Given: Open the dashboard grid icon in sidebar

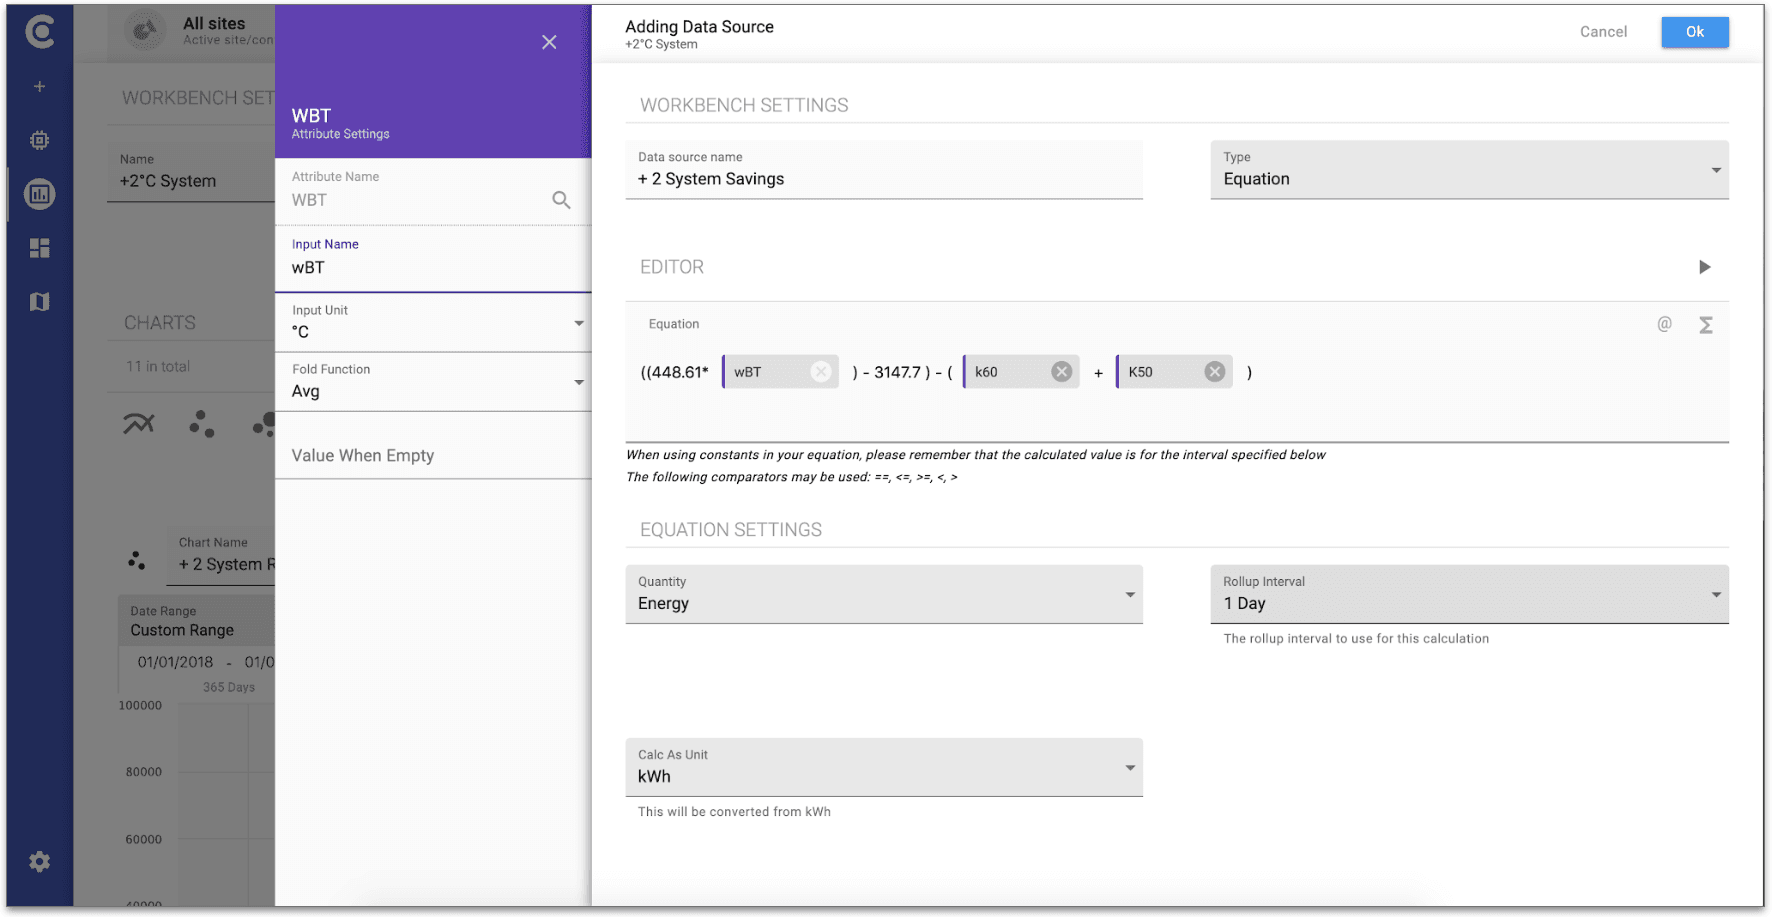Looking at the screenshot, I should [x=40, y=248].
